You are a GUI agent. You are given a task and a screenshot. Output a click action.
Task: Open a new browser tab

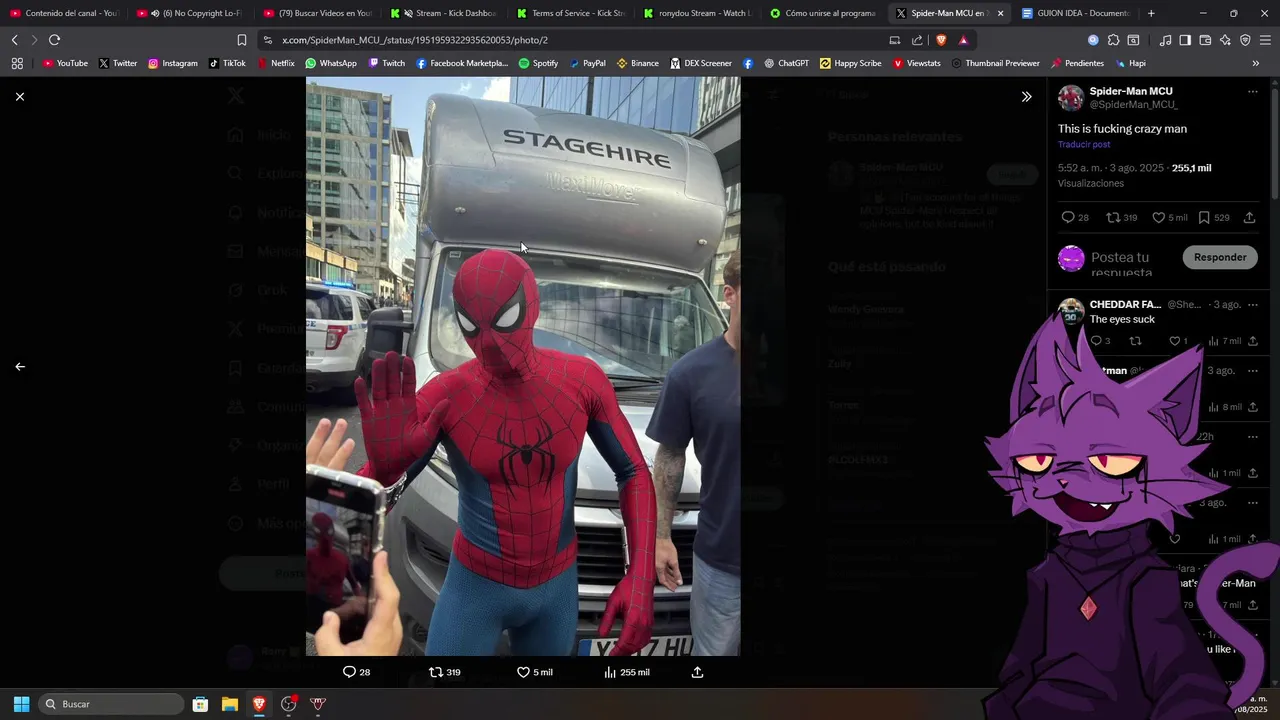tap(1151, 13)
